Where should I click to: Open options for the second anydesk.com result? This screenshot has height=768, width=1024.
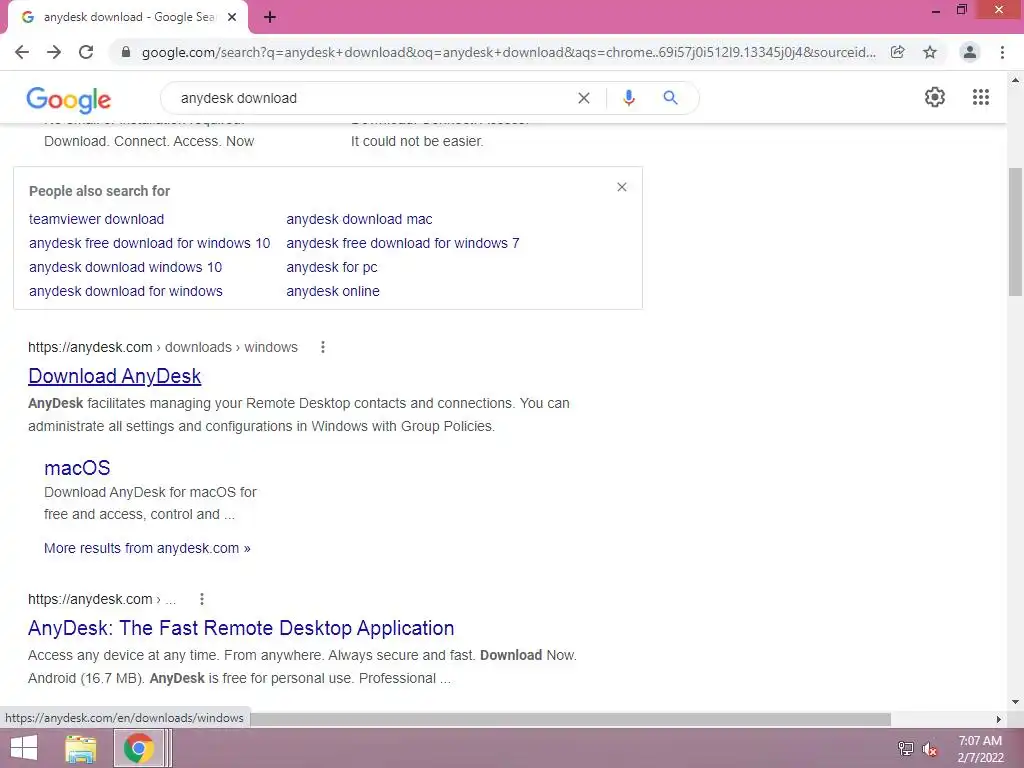202,600
